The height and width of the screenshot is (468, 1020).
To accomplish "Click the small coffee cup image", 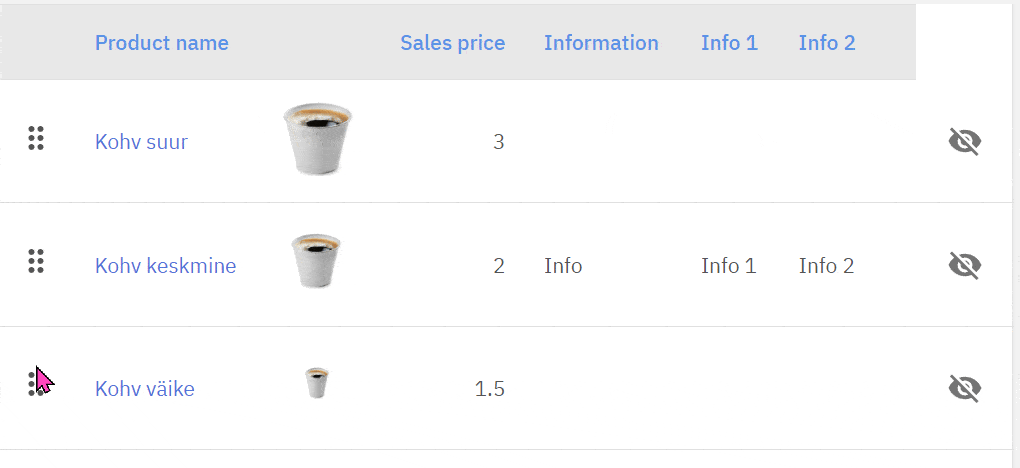I will point(317,383).
